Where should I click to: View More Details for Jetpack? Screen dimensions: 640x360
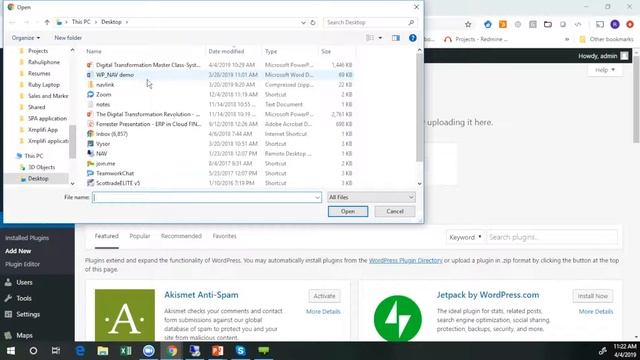[x=596, y=311]
